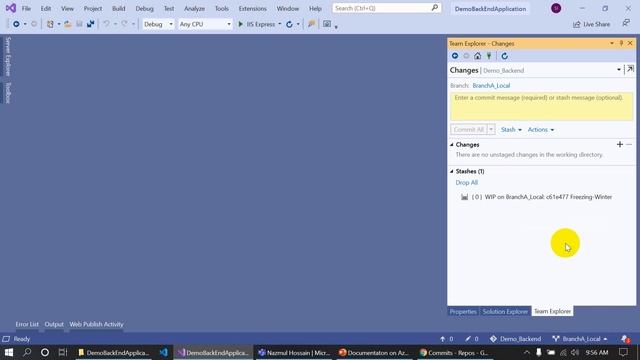Collapse the Stashes (1) section
This screenshot has height=360, width=640.
pos(452,171)
